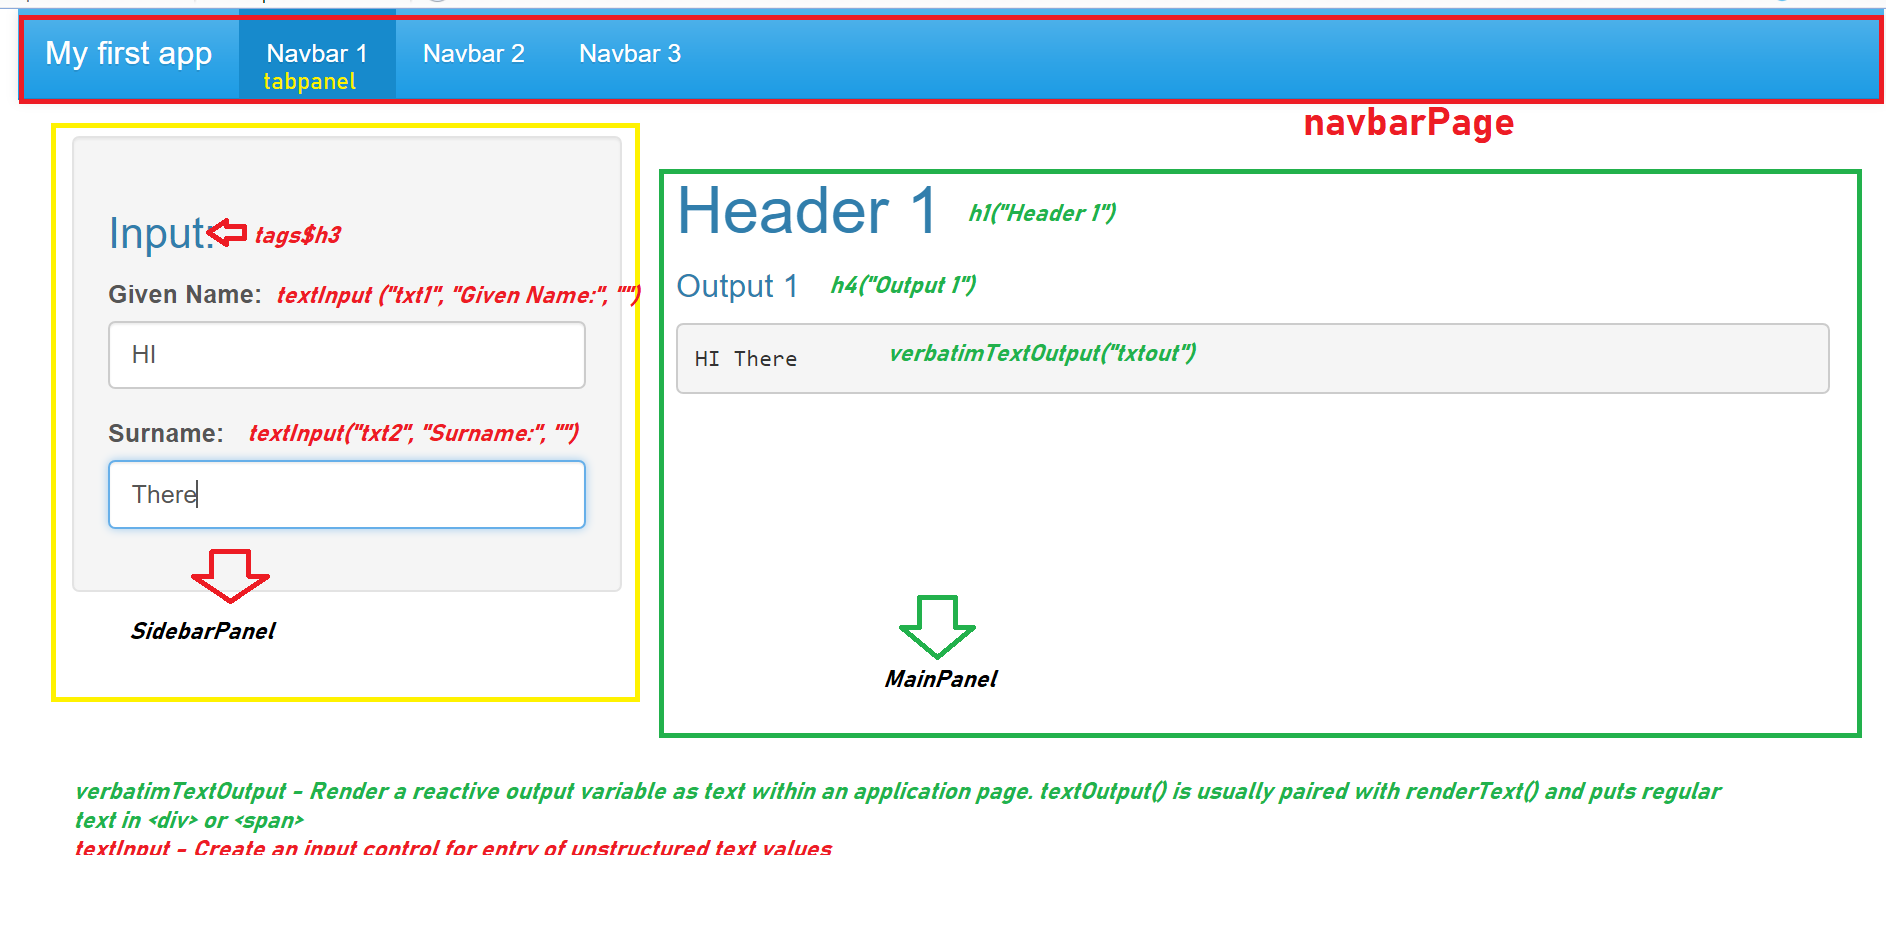Click the My first app title

[129, 53]
